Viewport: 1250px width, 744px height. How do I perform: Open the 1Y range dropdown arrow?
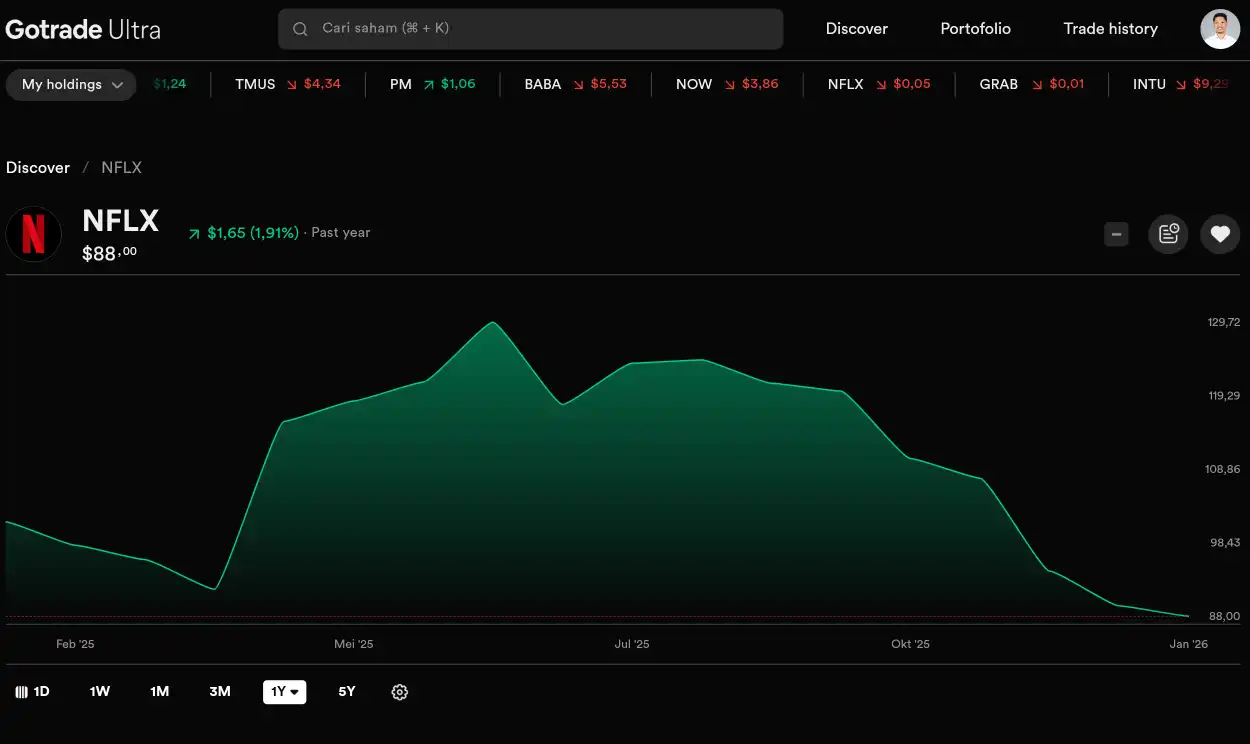pos(295,692)
